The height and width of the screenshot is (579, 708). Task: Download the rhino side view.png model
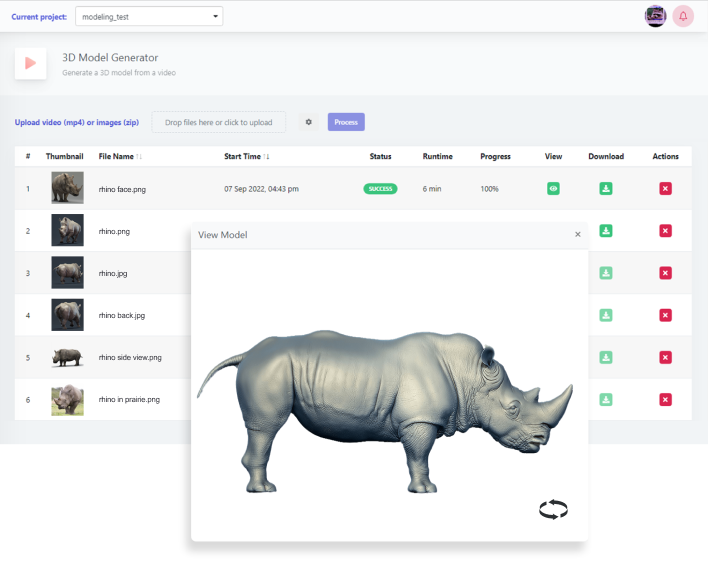coord(606,357)
